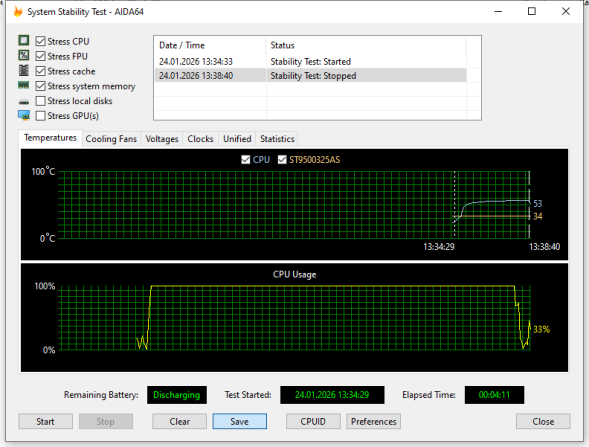The image size is (589, 447).
Task: Open Preferences dialog
Action: (x=374, y=421)
